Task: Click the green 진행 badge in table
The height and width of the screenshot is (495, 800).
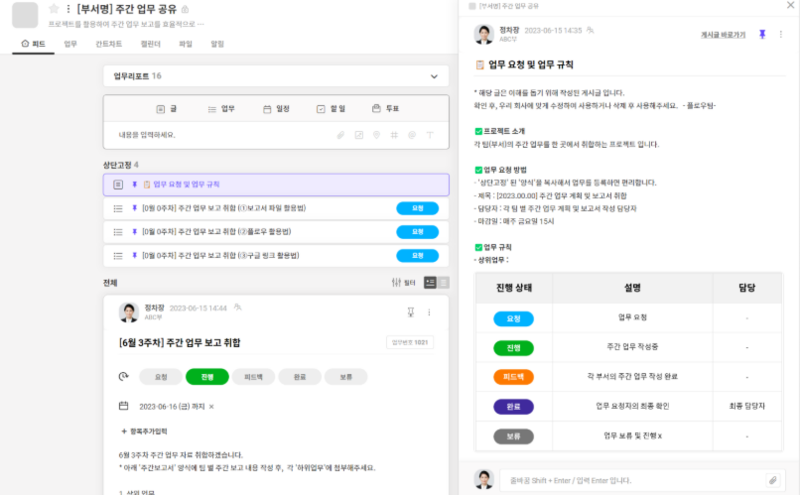Action: coord(513,348)
